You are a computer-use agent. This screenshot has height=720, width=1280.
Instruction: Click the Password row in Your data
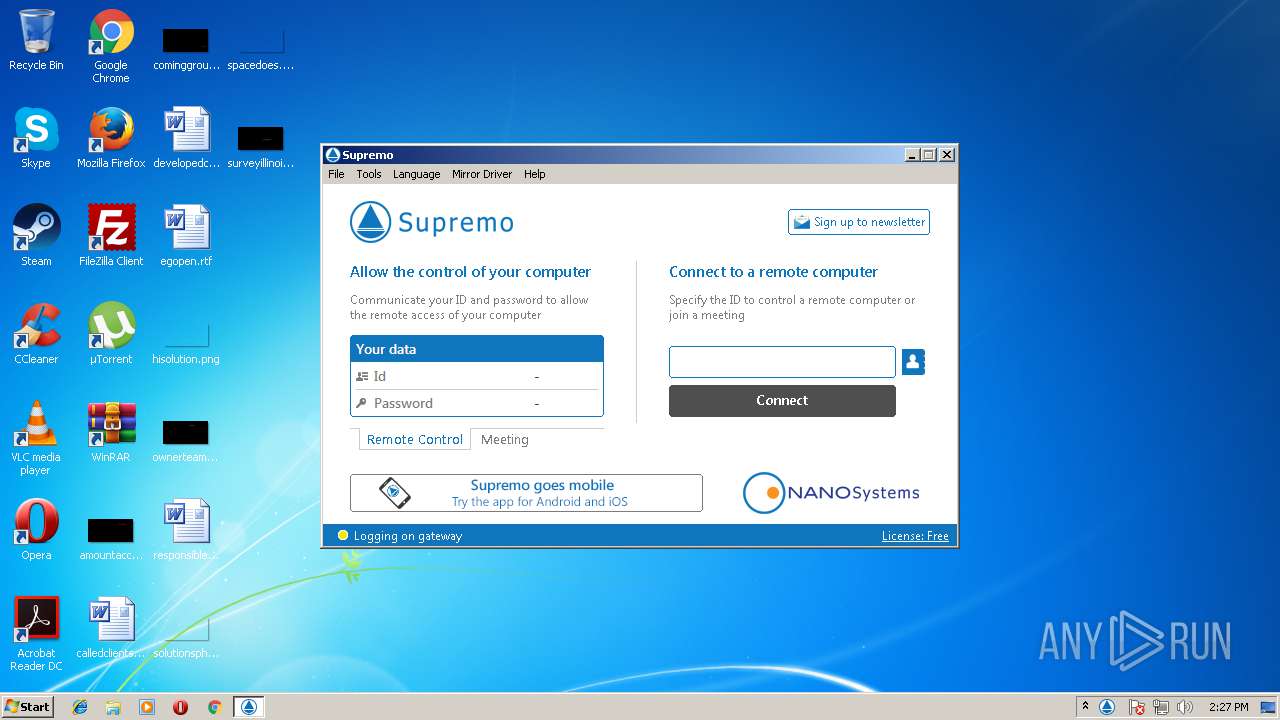click(477, 403)
